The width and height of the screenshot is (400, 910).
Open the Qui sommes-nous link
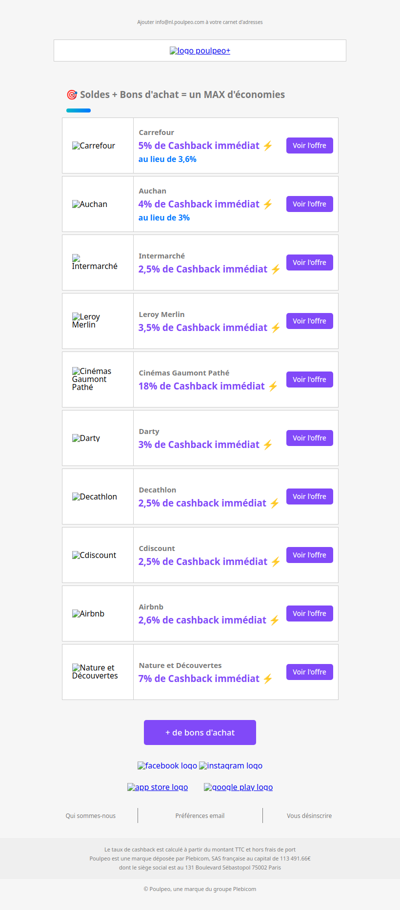click(91, 815)
